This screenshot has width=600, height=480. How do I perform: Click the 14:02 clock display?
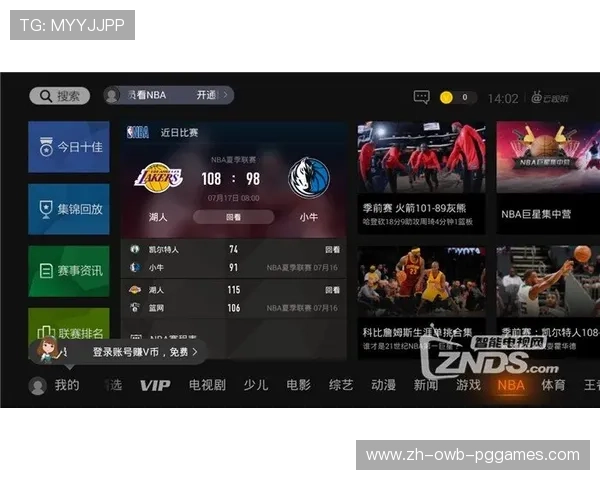[503, 99]
